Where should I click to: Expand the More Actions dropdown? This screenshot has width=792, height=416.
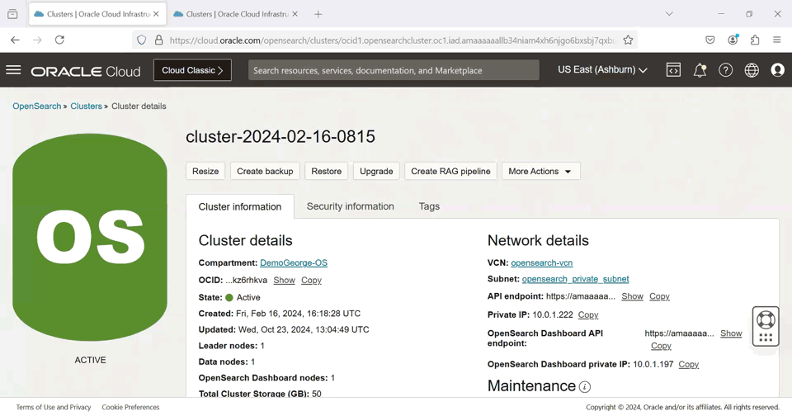pyautogui.click(x=540, y=171)
